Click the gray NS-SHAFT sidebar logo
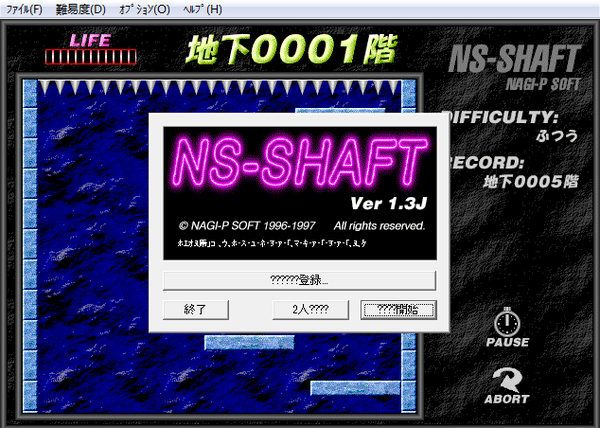 (515, 59)
